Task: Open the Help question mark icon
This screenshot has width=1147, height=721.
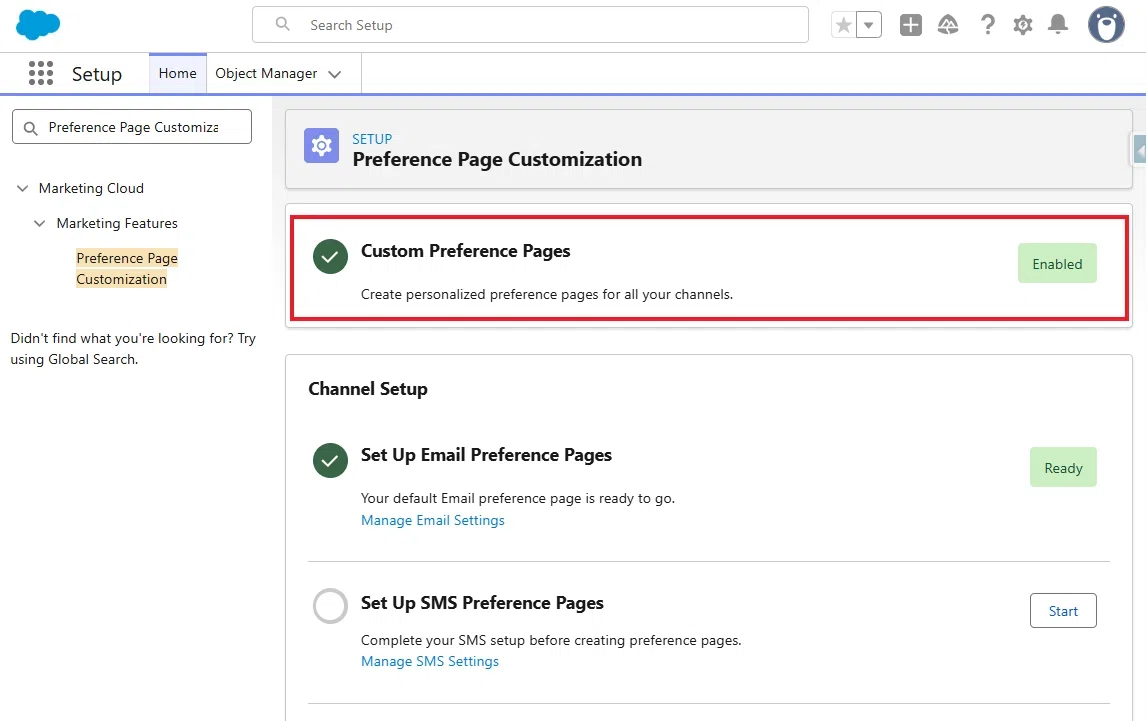Action: [988, 25]
